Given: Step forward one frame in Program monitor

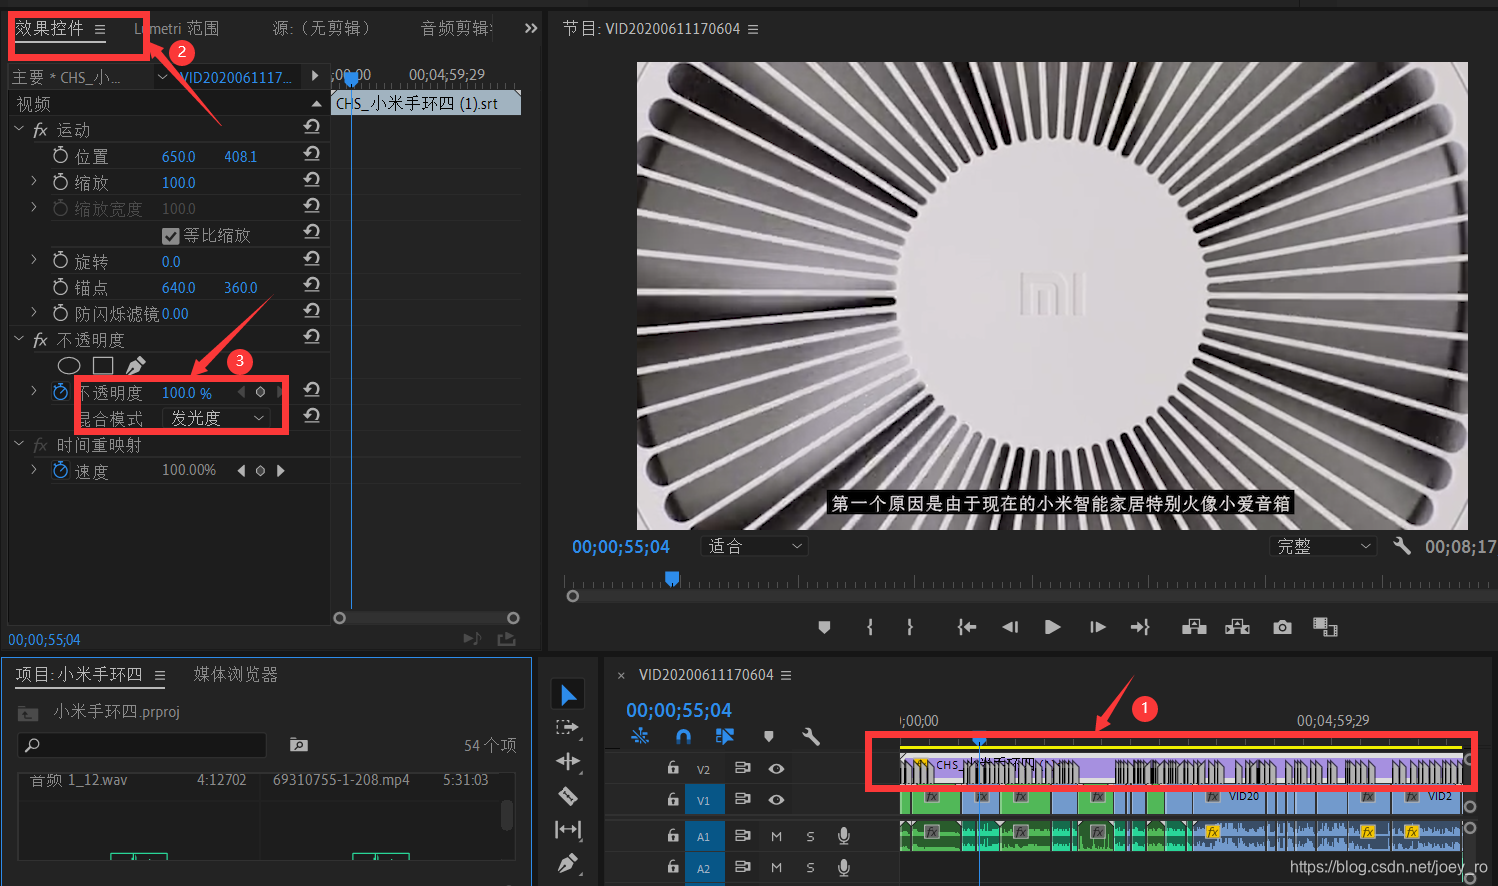Looking at the screenshot, I should [x=1097, y=627].
